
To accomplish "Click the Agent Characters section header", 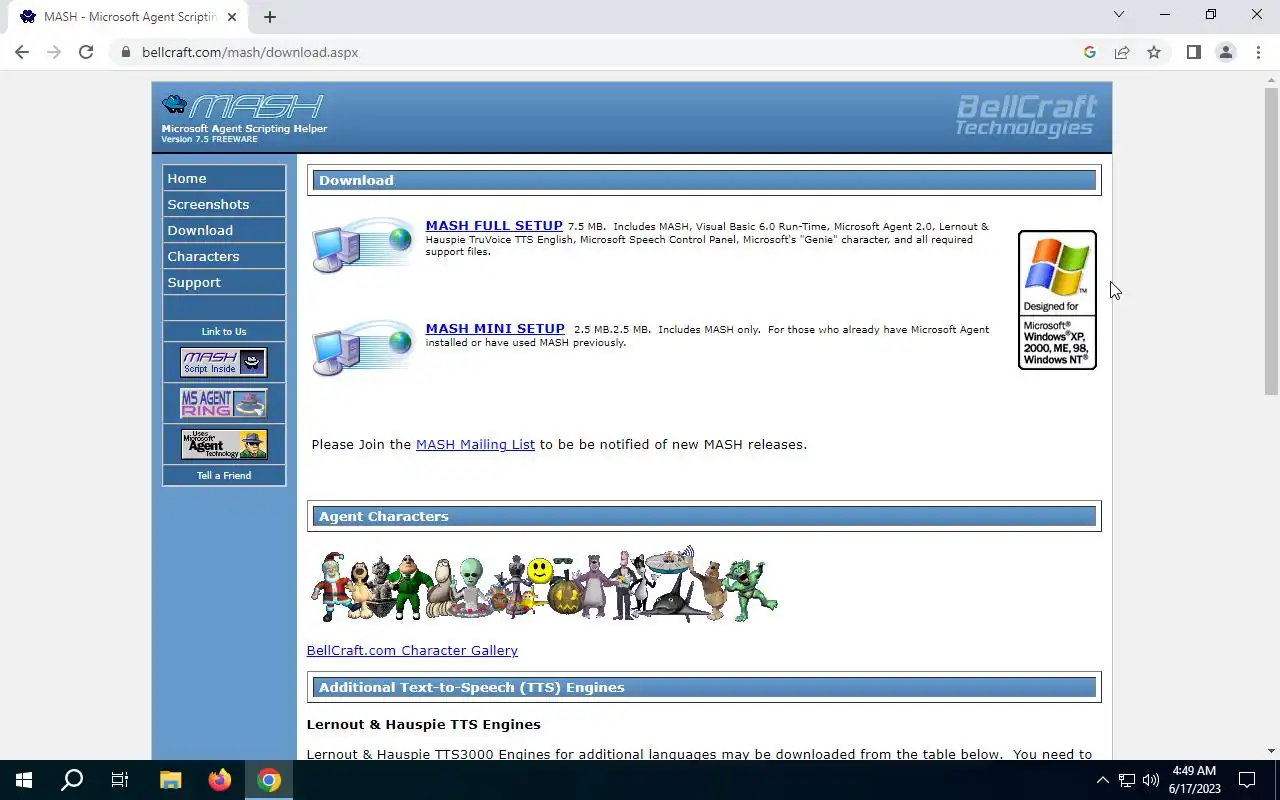I will [704, 516].
